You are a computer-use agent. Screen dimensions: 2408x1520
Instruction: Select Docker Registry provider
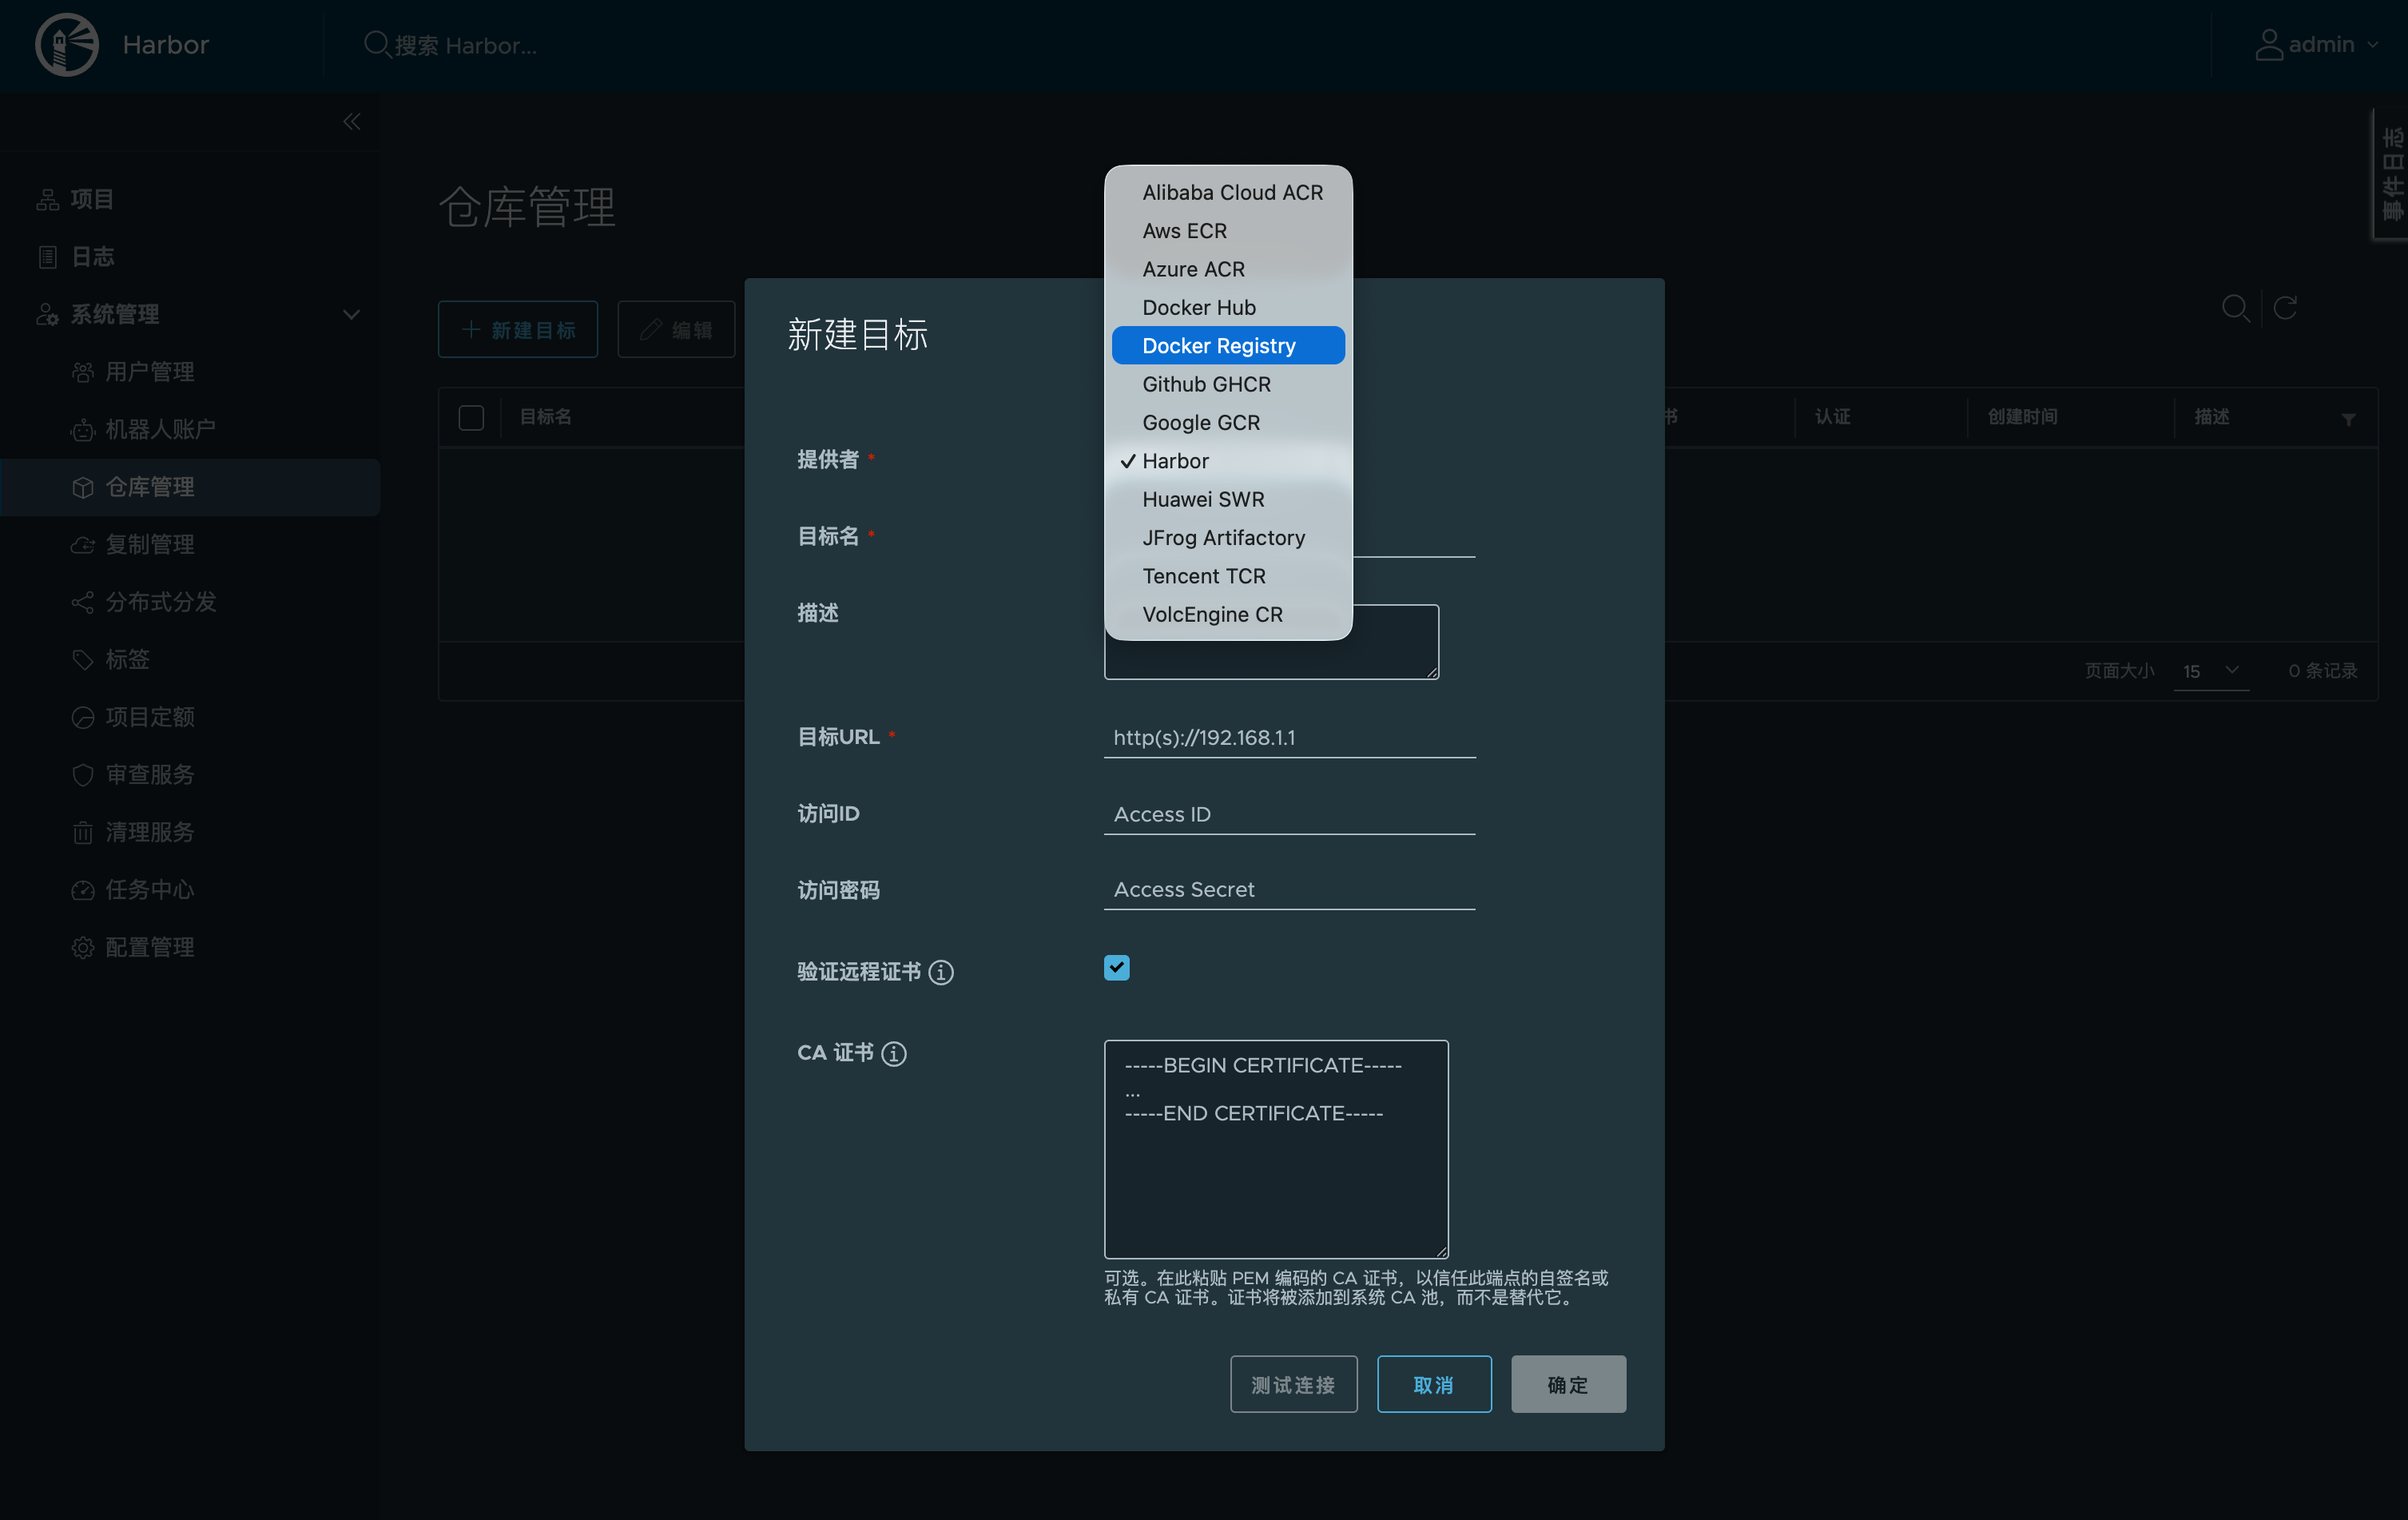pyautogui.click(x=1228, y=345)
